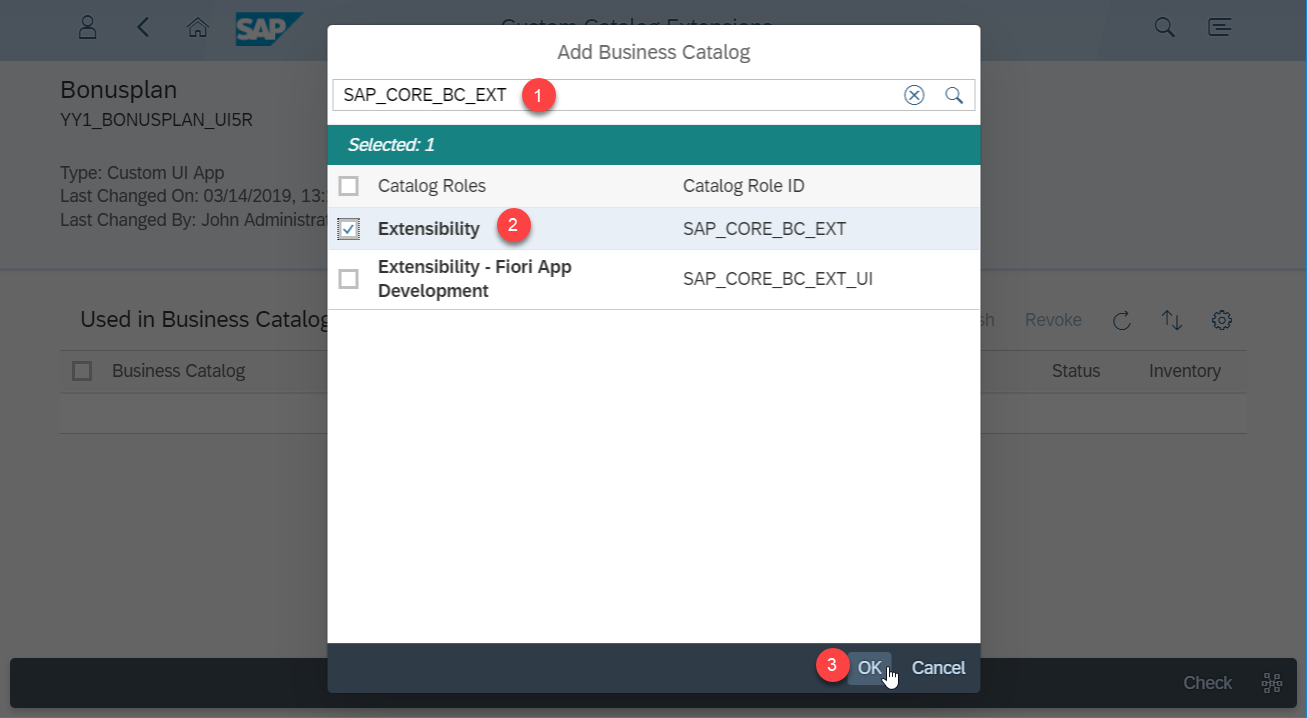Check Extensibility - Fiori App Development row

pos(348,279)
